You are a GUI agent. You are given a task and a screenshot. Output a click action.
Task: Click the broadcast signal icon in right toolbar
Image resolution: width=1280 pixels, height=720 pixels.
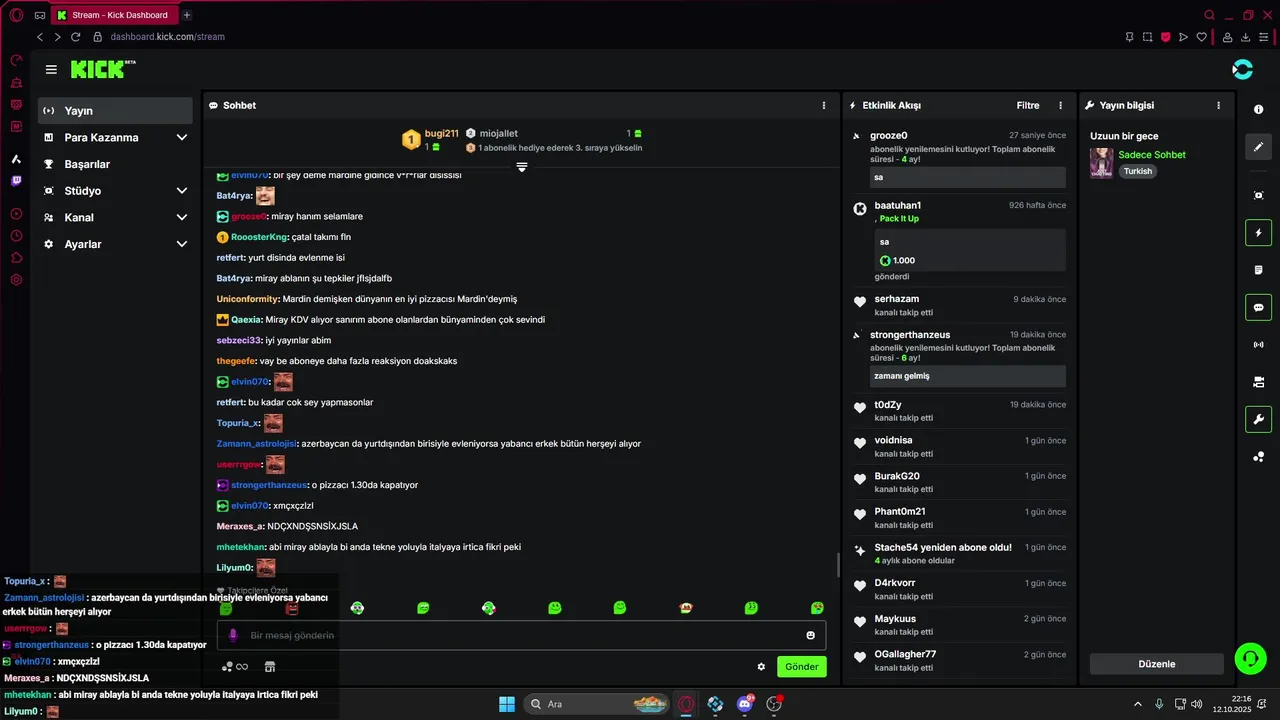1259,345
